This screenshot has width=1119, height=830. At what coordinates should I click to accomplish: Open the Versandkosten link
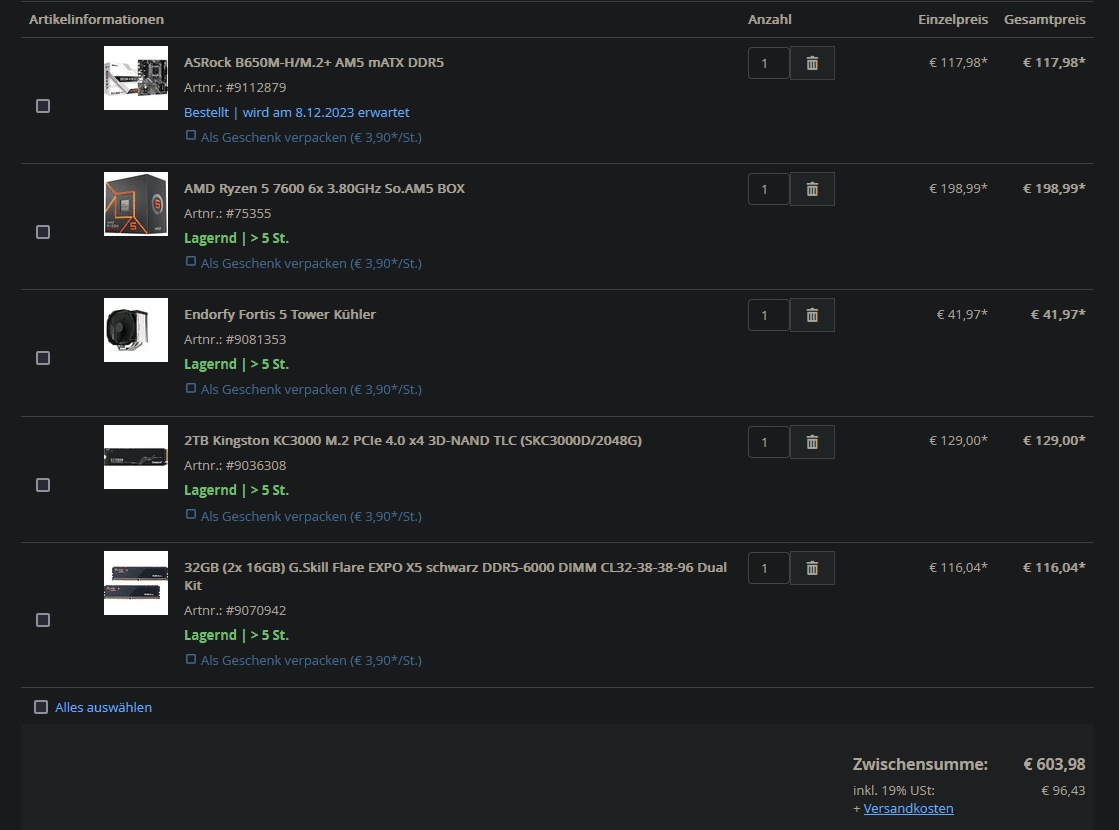point(908,809)
